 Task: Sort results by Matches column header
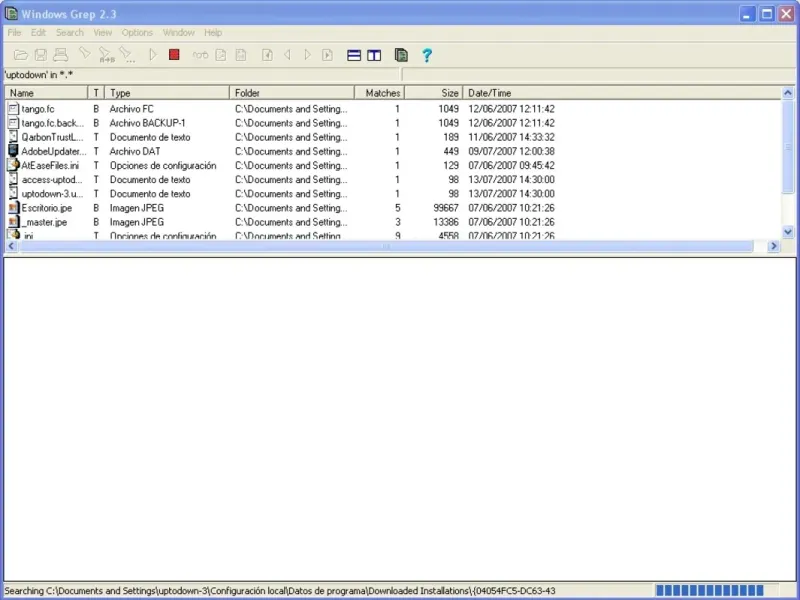(380, 93)
